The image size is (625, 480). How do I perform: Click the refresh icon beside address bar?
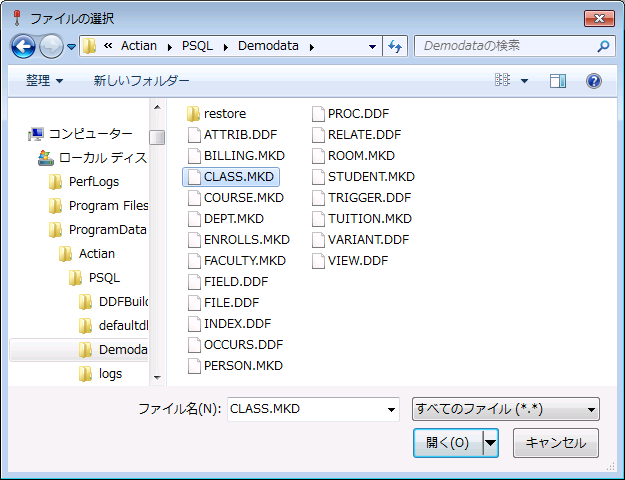click(x=395, y=46)
